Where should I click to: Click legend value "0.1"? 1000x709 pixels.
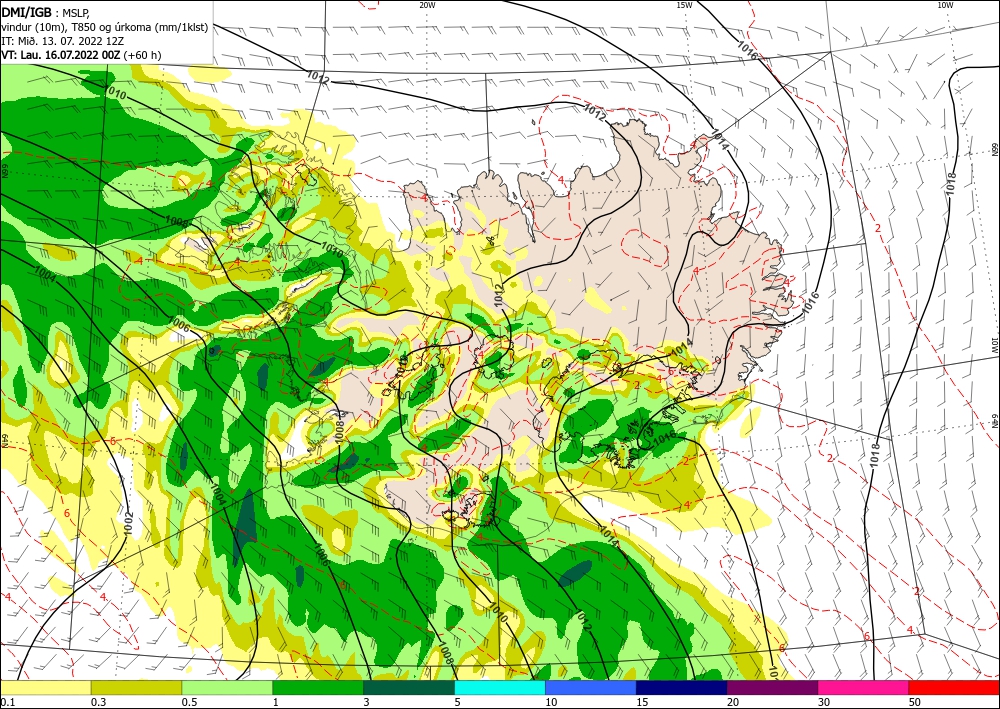point(8,702)
